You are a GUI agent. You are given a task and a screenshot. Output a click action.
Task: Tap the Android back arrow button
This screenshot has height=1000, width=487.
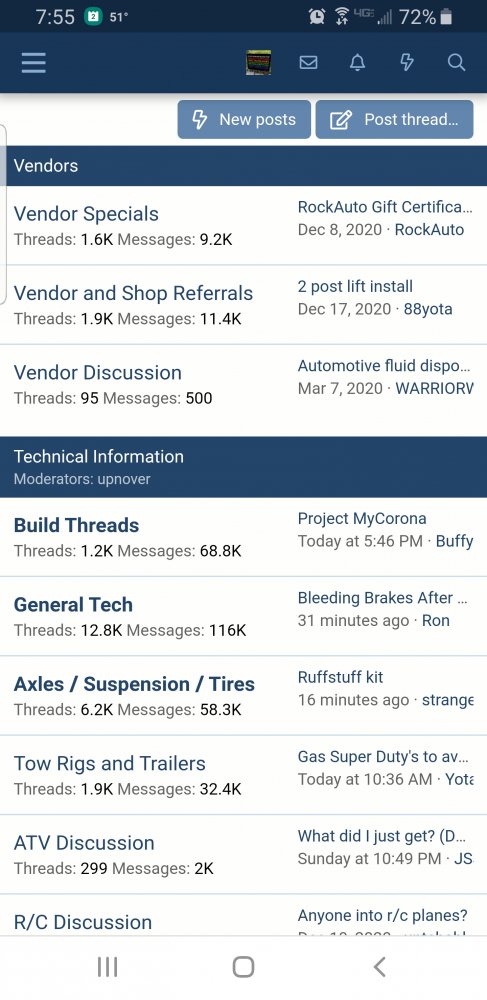[379, 967]
